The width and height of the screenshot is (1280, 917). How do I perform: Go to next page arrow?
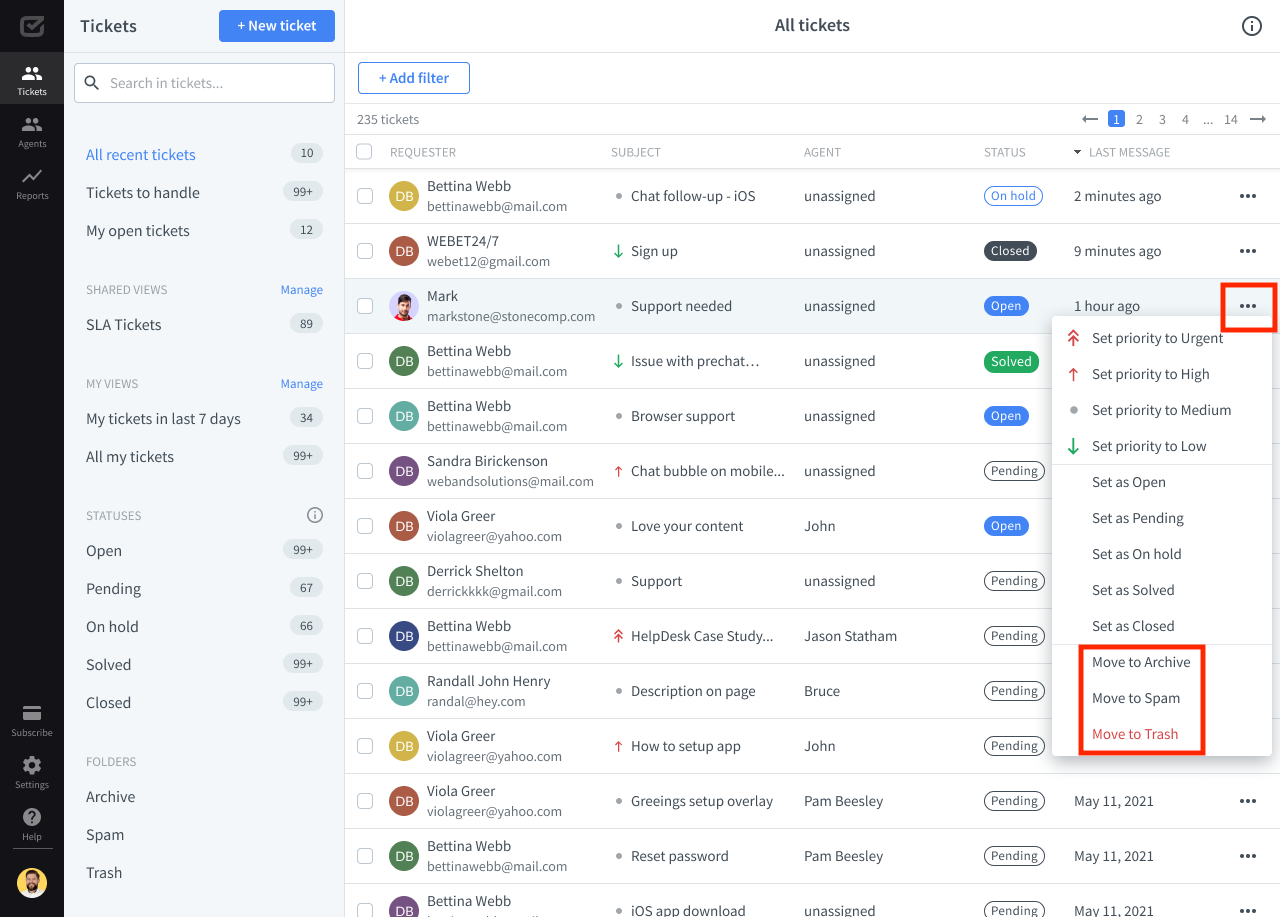[1258, 119]
